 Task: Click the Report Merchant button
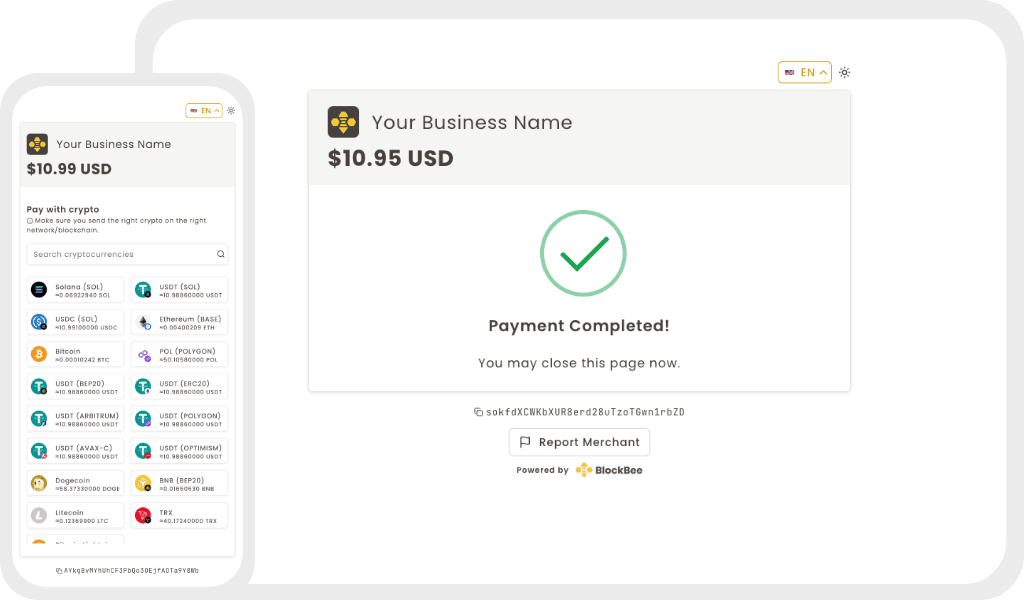pos(579,442)
